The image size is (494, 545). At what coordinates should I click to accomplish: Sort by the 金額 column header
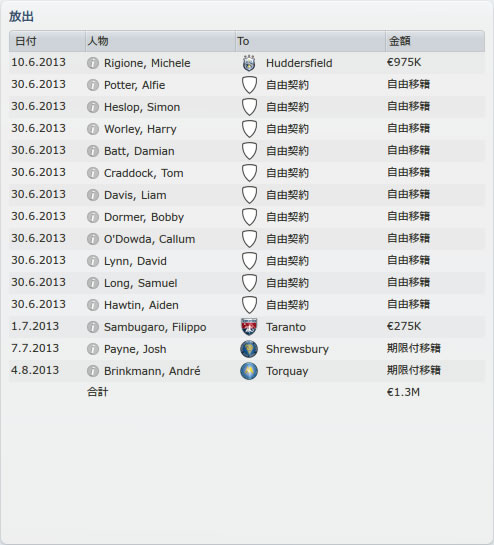(x=435, y=41)
